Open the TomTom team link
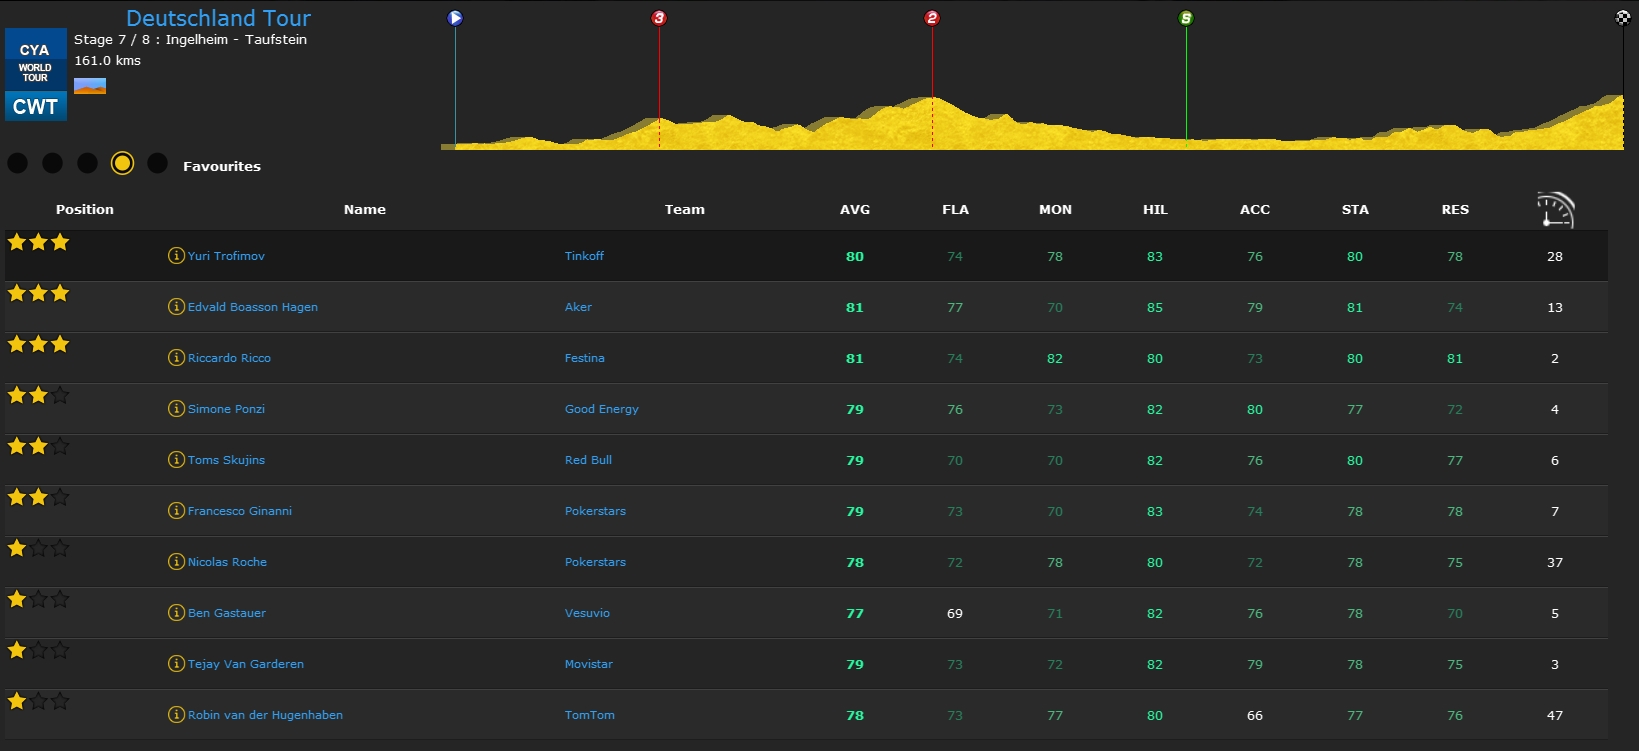 (590, 715)
